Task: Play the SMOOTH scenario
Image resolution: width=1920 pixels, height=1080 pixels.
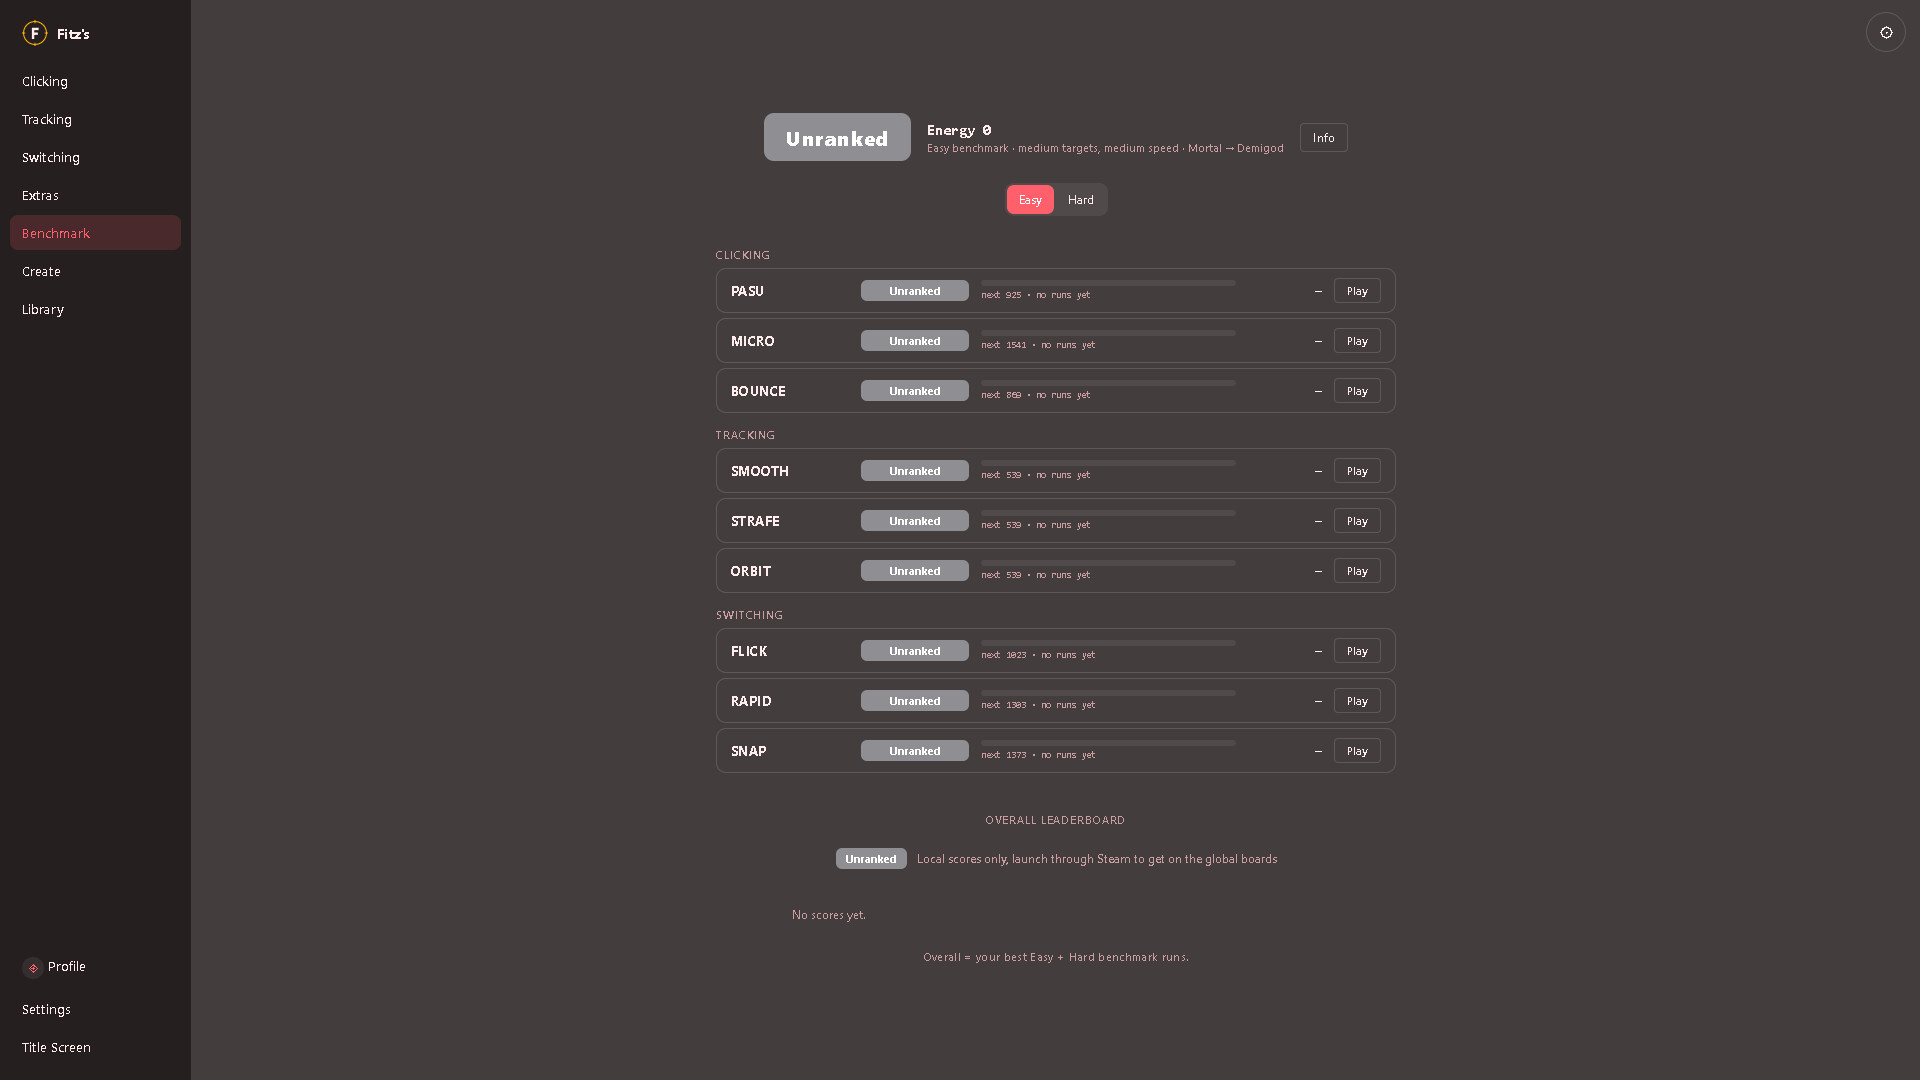Action: point(1357,471)
